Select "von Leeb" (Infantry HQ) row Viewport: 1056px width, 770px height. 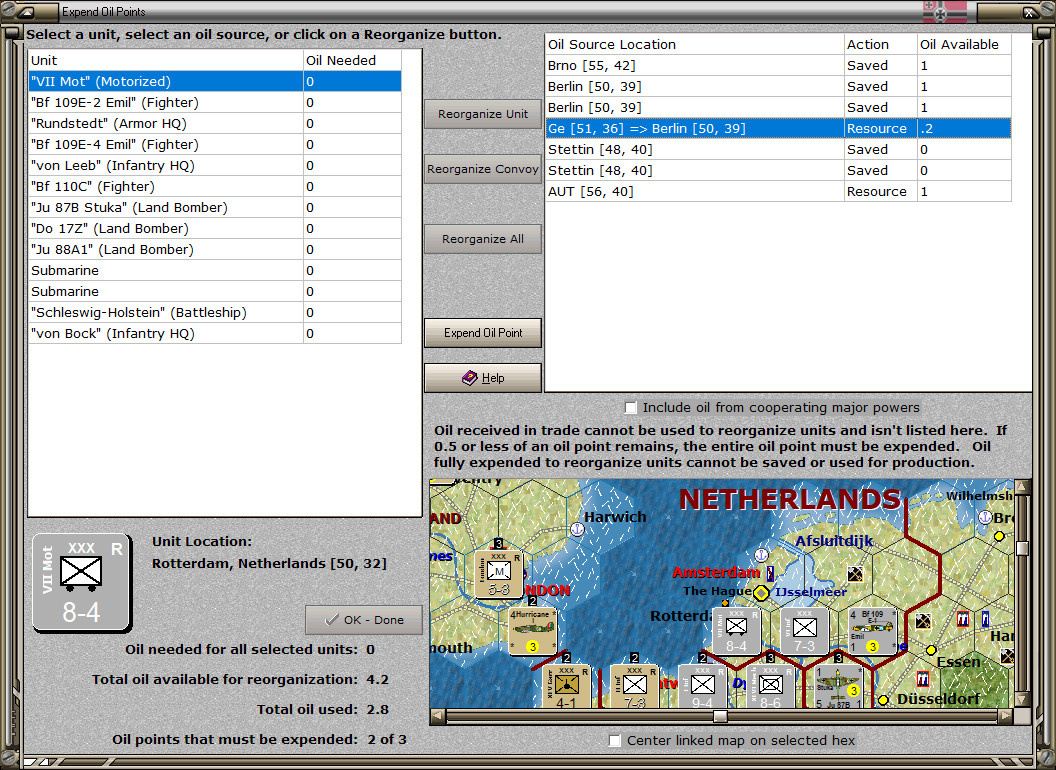point(215,165)
